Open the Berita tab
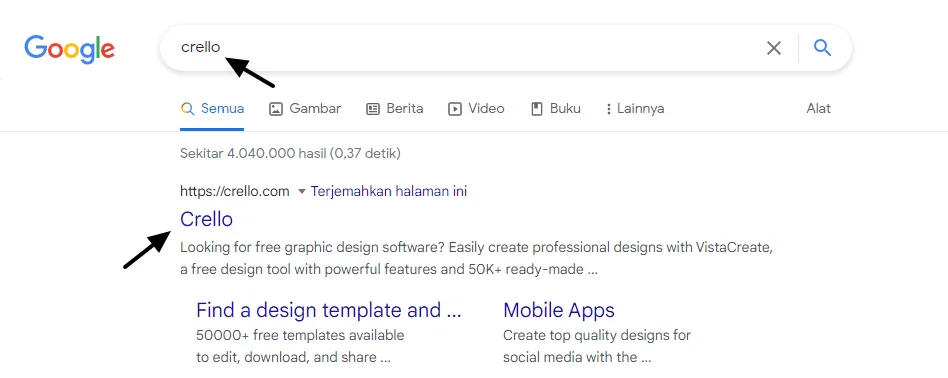Image resolution: width=948 pixels, height=378 pixels. tap(395, 109)
